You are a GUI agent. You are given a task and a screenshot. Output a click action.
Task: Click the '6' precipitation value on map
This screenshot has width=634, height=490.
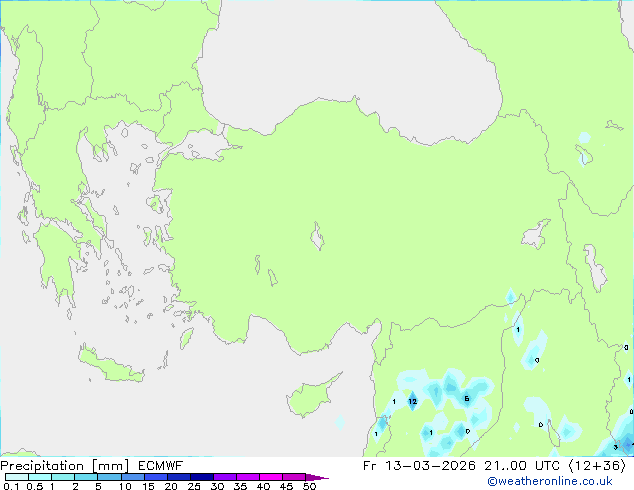(x=467, y=399)
